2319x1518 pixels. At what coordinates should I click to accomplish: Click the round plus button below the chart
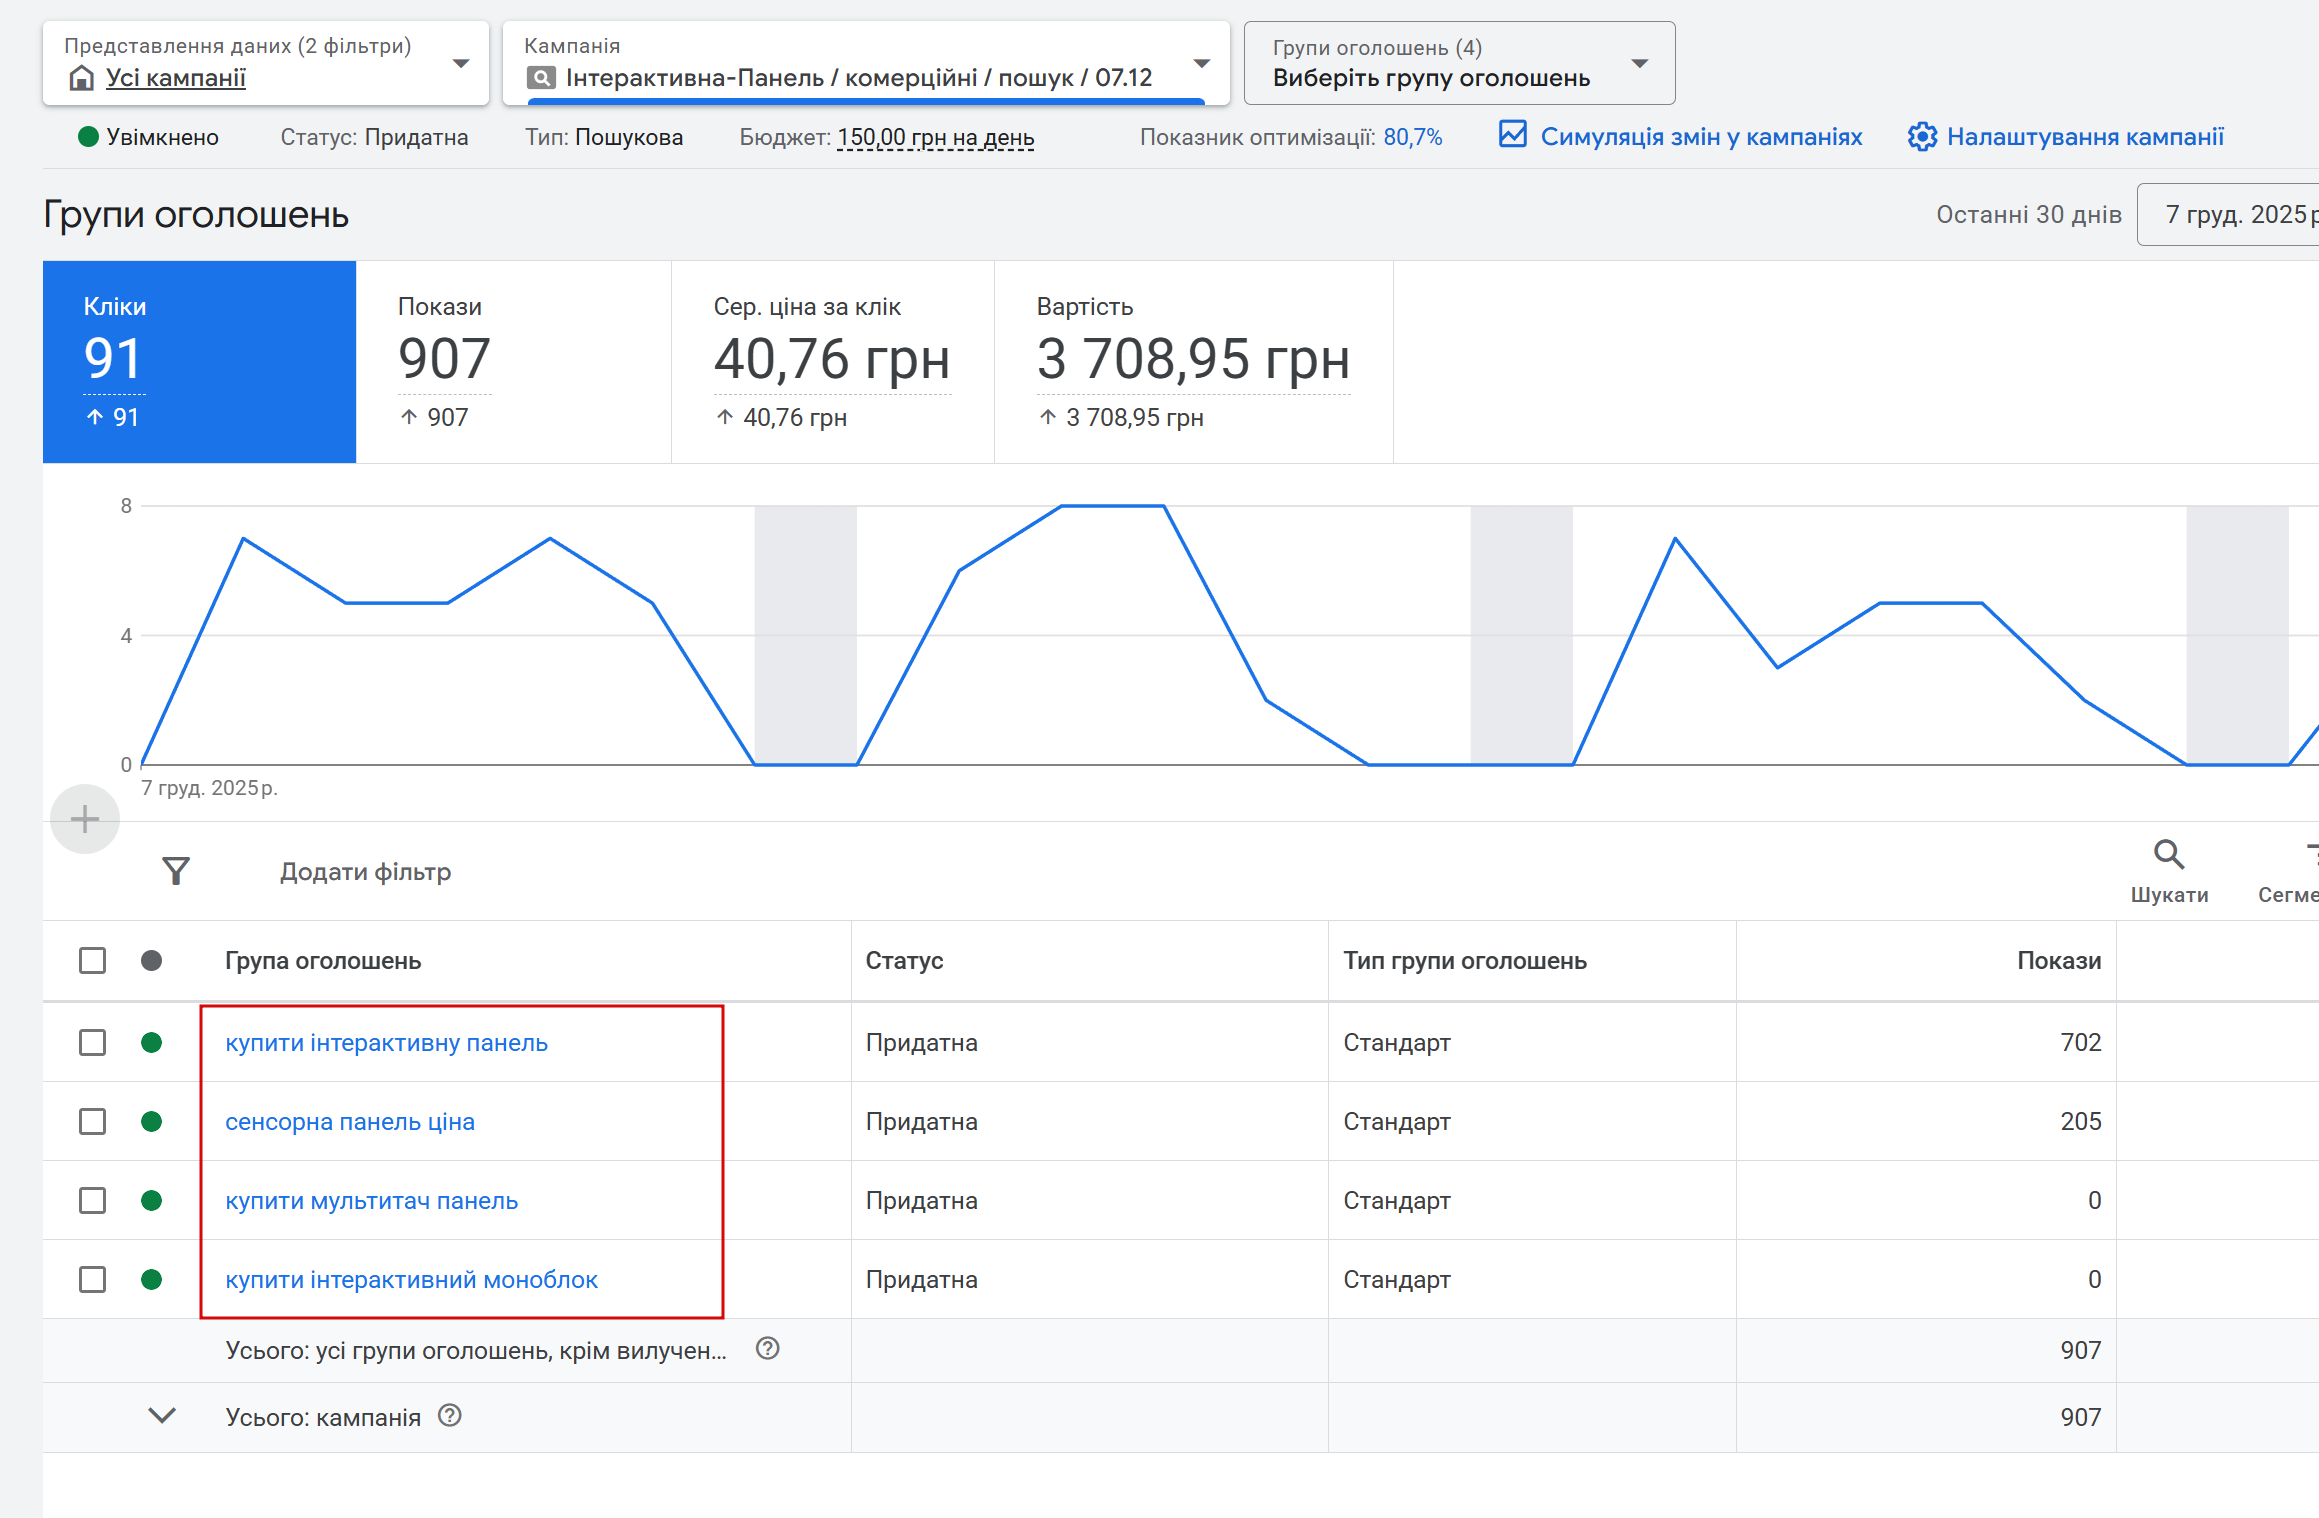pyautogui.click(x=85, y=820)
